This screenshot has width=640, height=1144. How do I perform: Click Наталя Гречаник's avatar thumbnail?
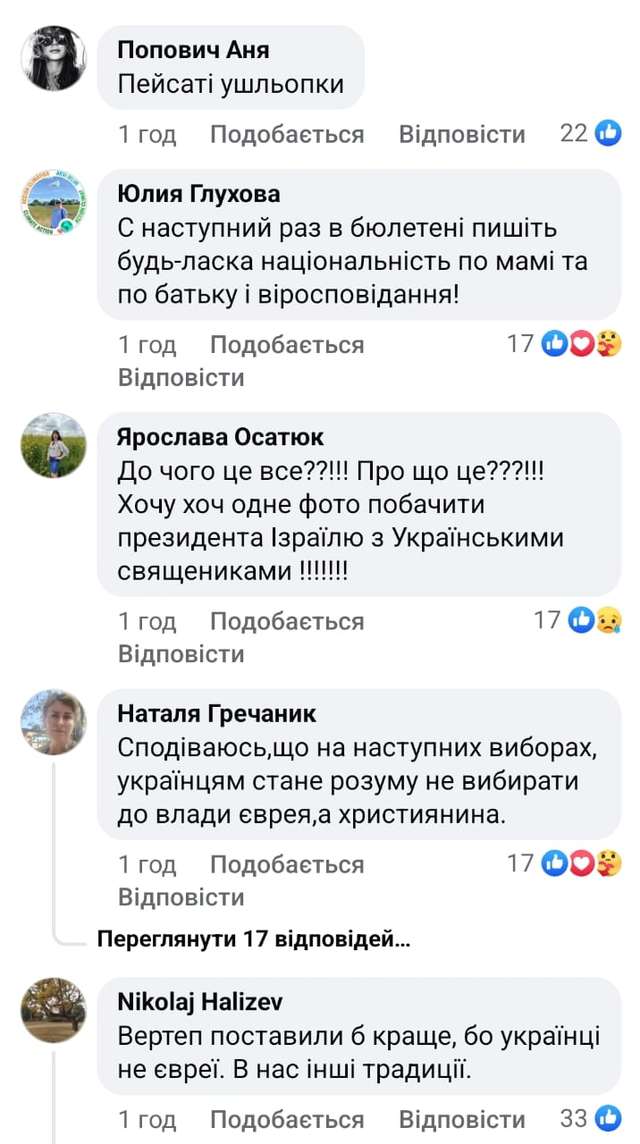pyautogui.click(x=54, y=721)
